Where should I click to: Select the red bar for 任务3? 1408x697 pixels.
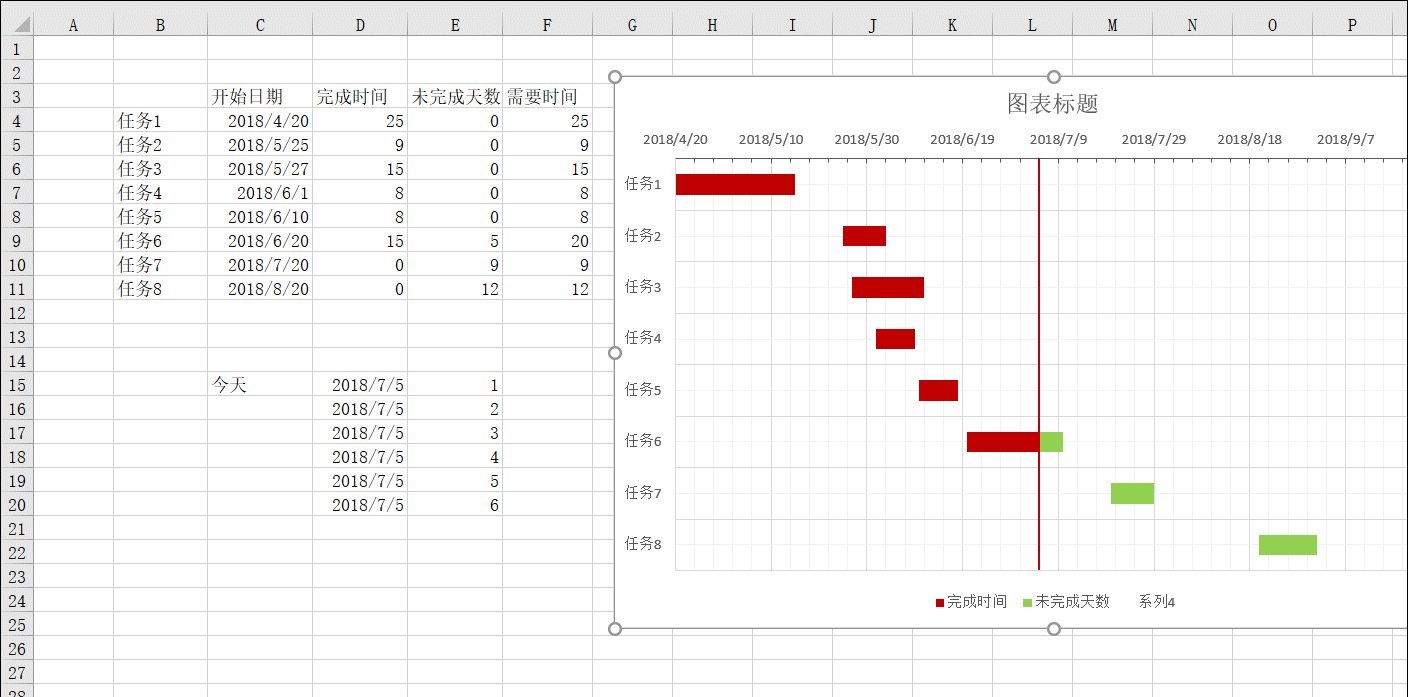888,287
